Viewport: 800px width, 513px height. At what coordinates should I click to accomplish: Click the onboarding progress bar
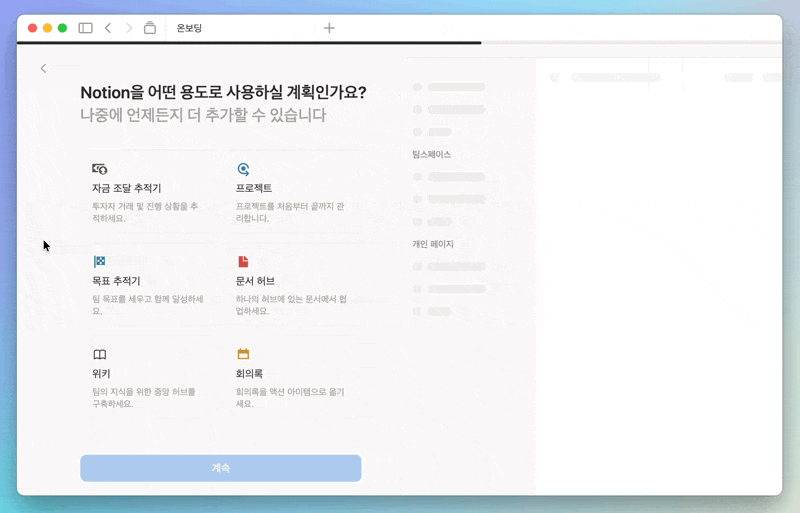point(399,43)
